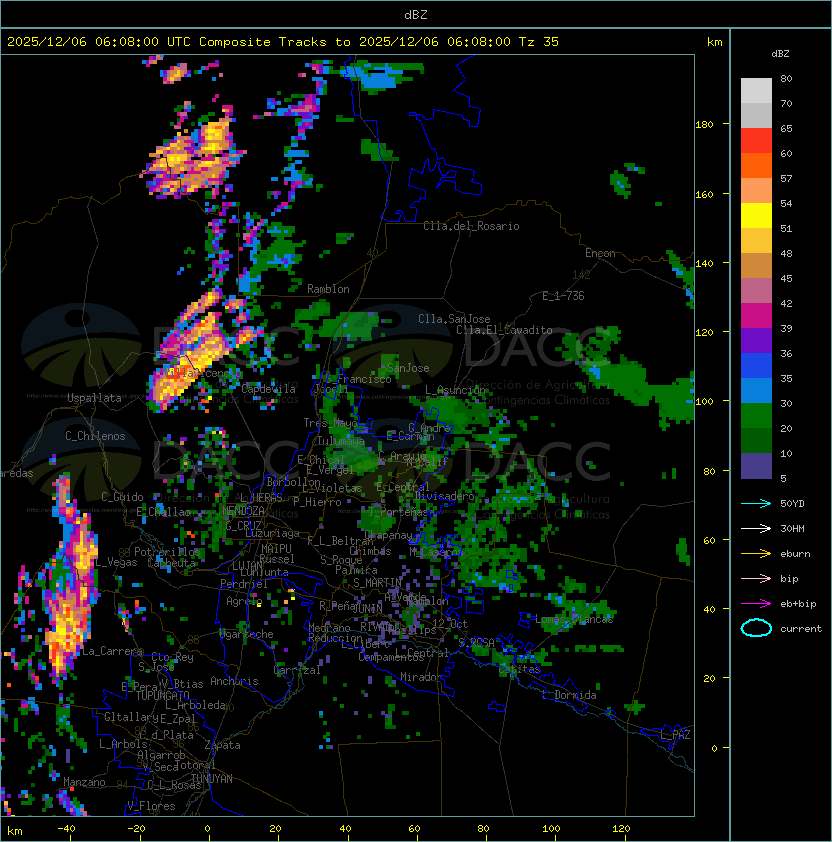Viewport: 832px width, 842px height.
Task: Click the 120 km tick on the horizontal axis
Action: click(x=621, y=829)
